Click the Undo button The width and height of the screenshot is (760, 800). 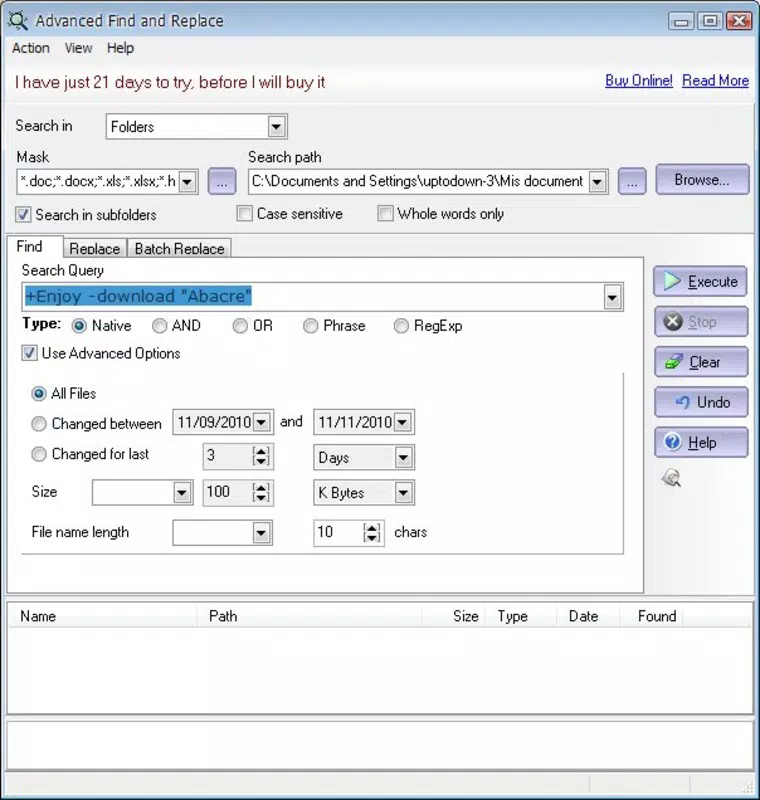pos(701,402)
